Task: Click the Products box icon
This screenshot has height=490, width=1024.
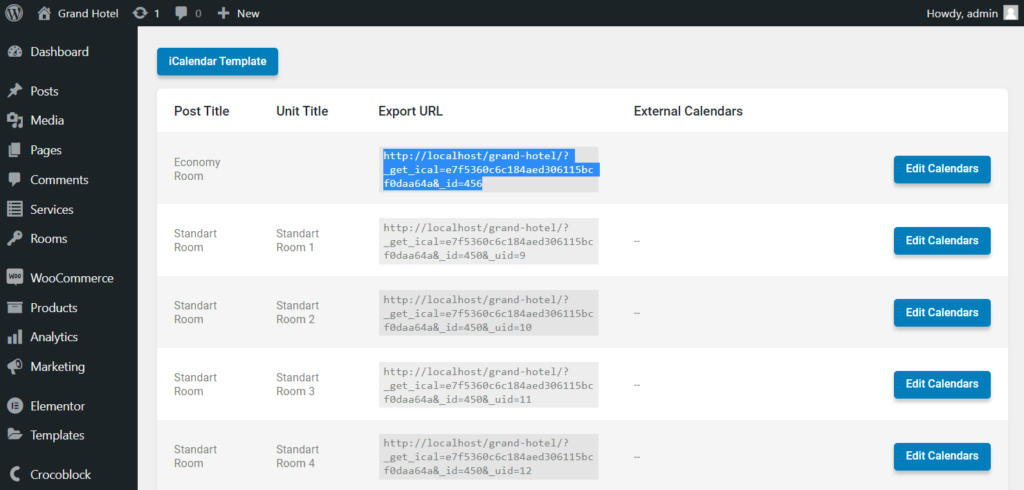Action: (x=15, y=307)
